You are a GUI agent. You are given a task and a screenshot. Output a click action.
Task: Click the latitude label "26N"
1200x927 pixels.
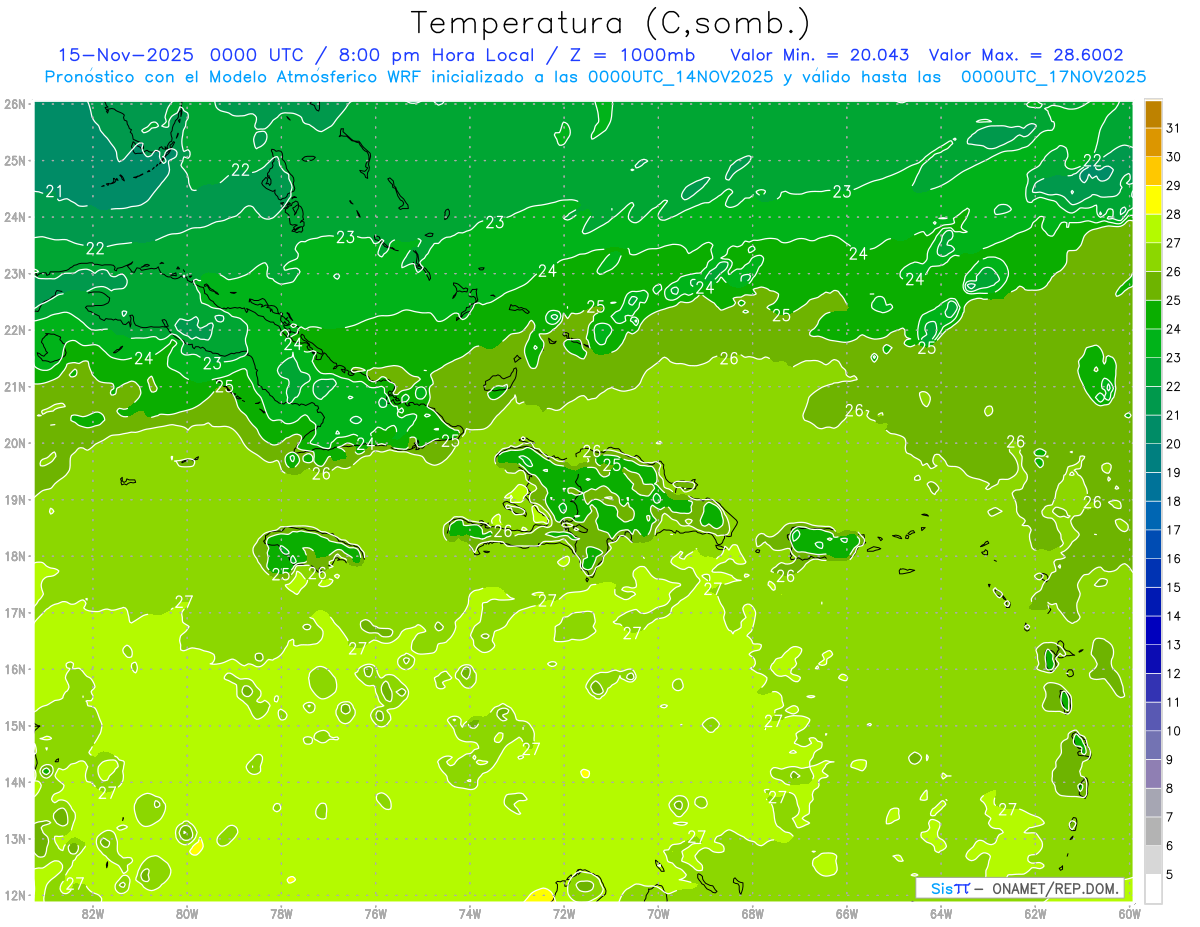(15, 104)
